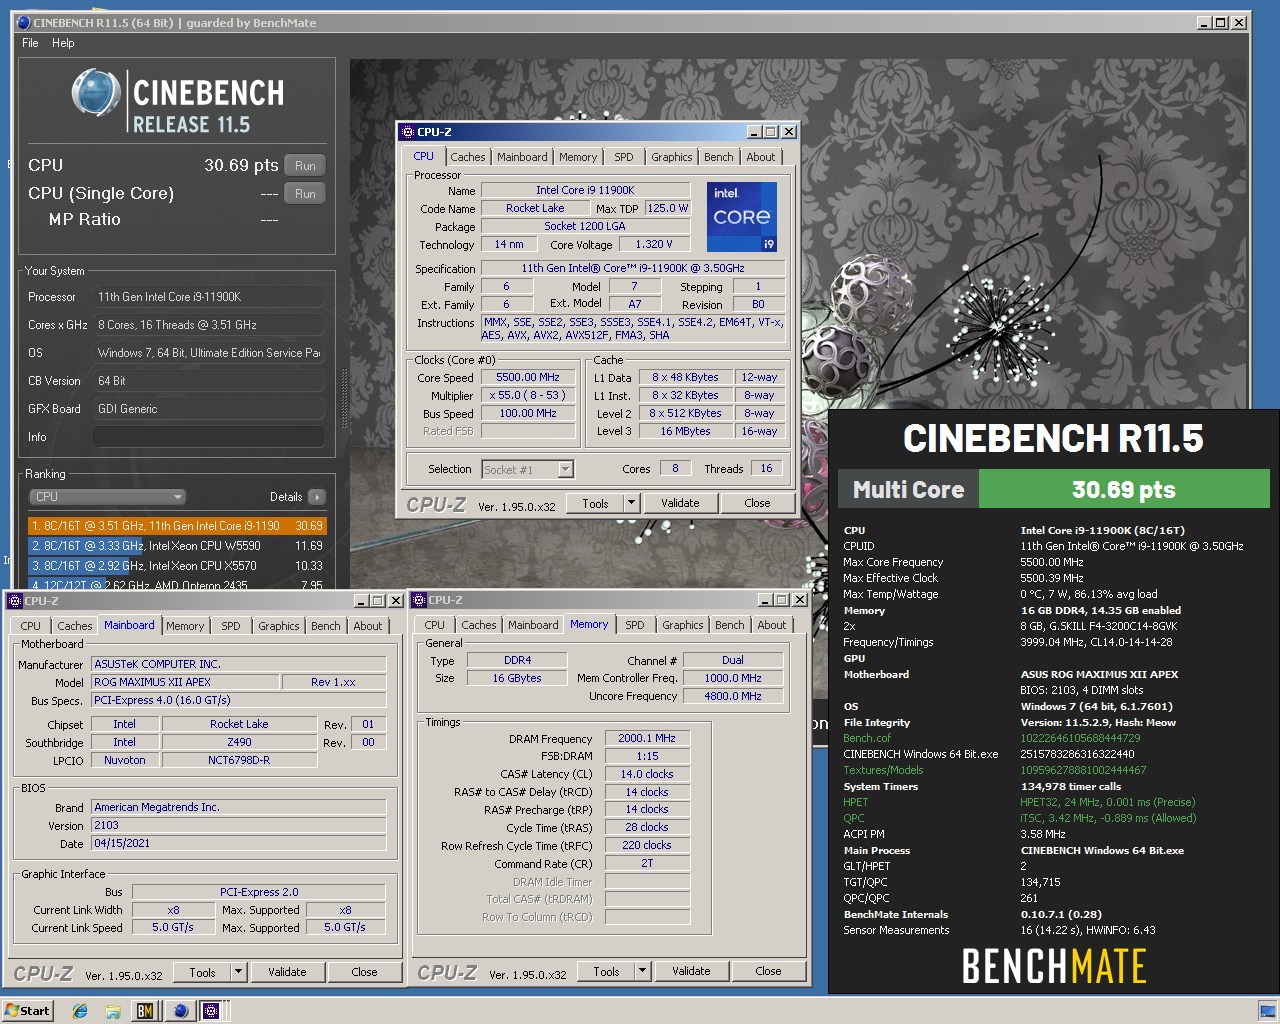Expand Tools arrow in CPU-Z processor window
Image resolution: width=1280 pixels, height=1024 pixels.
tap(631, 503)
